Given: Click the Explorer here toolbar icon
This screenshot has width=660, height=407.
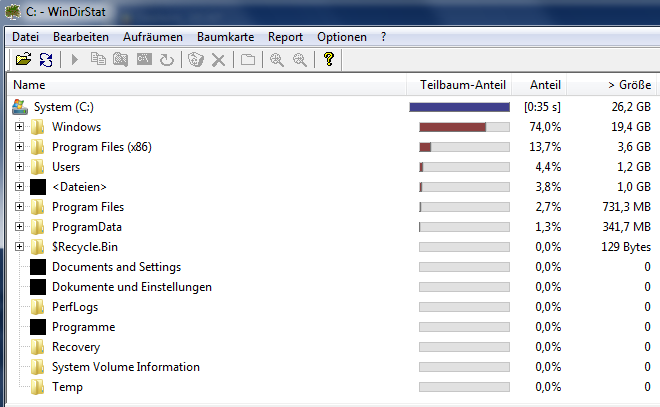Looking at the screenshot, I should [x=120, y=59].
